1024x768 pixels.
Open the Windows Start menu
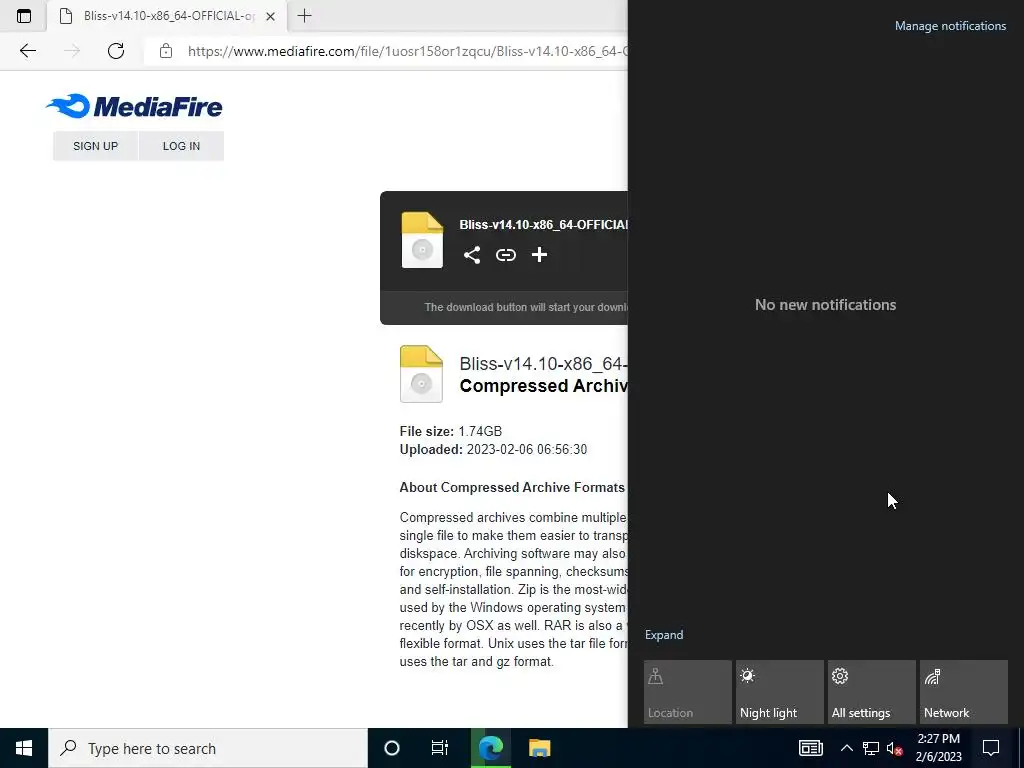point(24,748)
